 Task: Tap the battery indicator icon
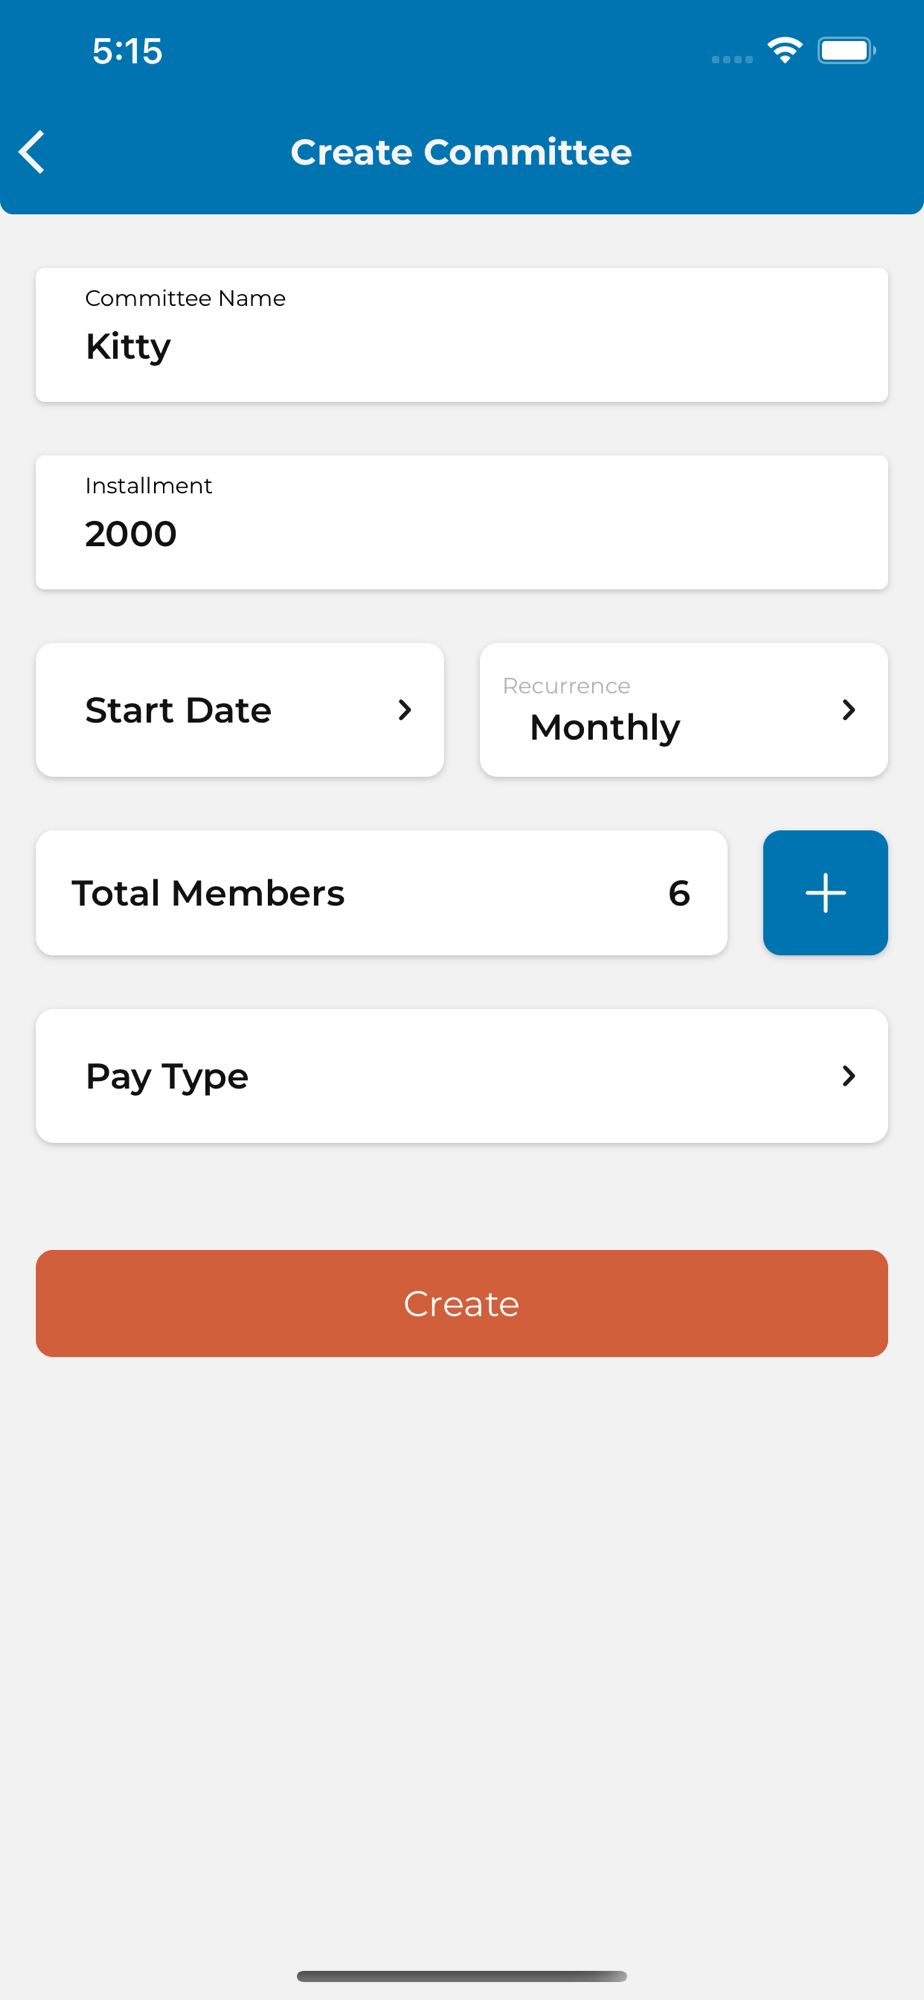(846, 50)
